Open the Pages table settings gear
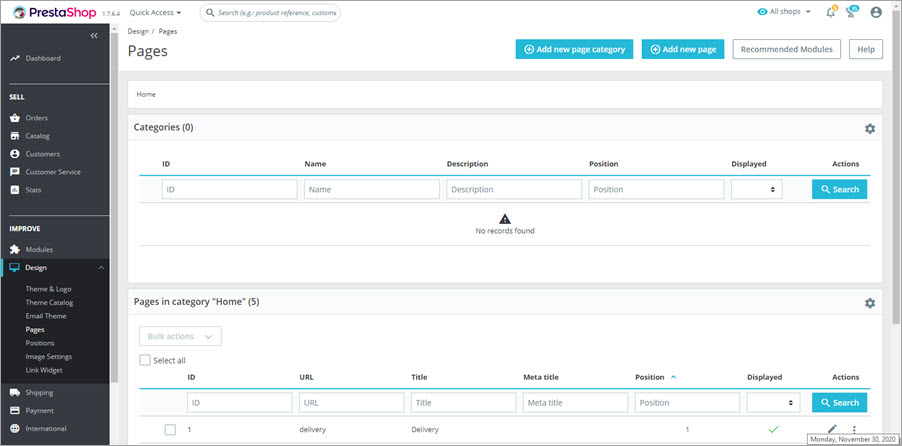This screenshot has height=446, width=902. [x=869, y=303]
